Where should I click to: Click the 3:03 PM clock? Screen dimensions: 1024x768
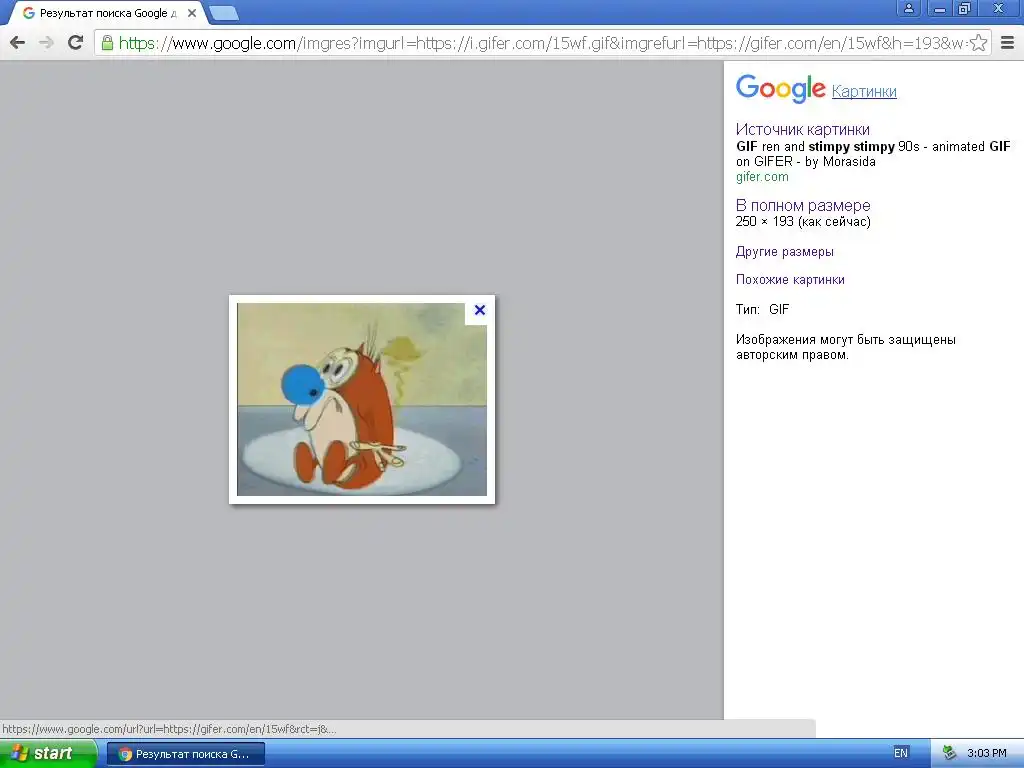pos(987,754)
